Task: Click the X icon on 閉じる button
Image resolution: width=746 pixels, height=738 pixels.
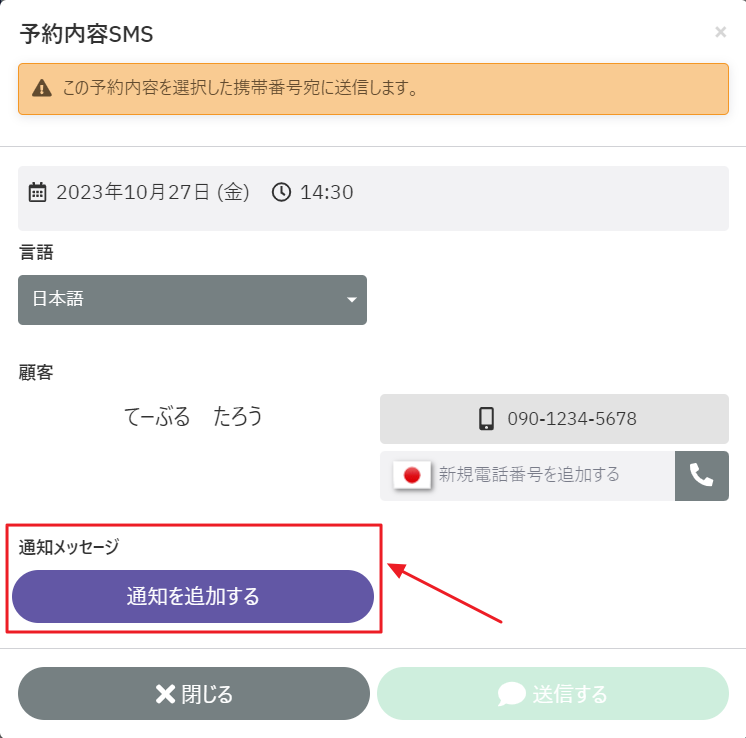Action: coord(165,694)
